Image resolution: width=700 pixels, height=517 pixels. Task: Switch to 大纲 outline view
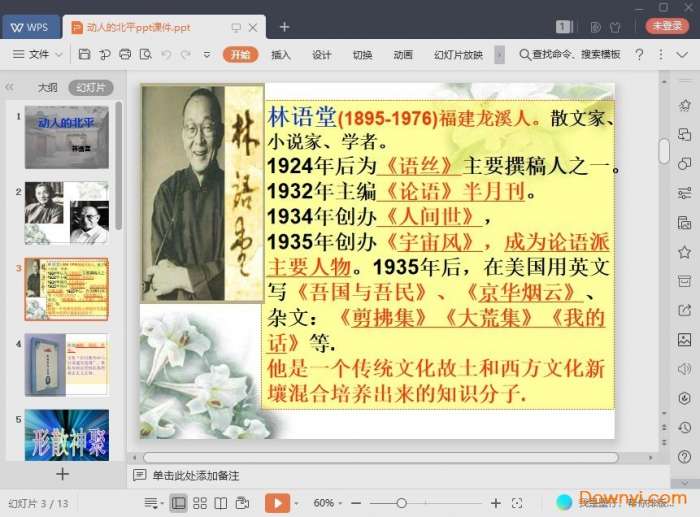pos(47,88)
